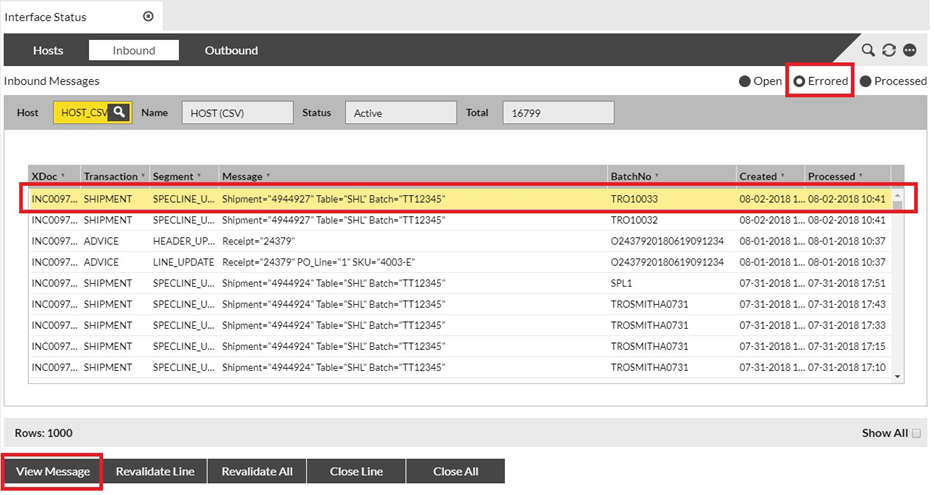Select the Errored radio button
934x495 pixels.
(x=799, y=81)
